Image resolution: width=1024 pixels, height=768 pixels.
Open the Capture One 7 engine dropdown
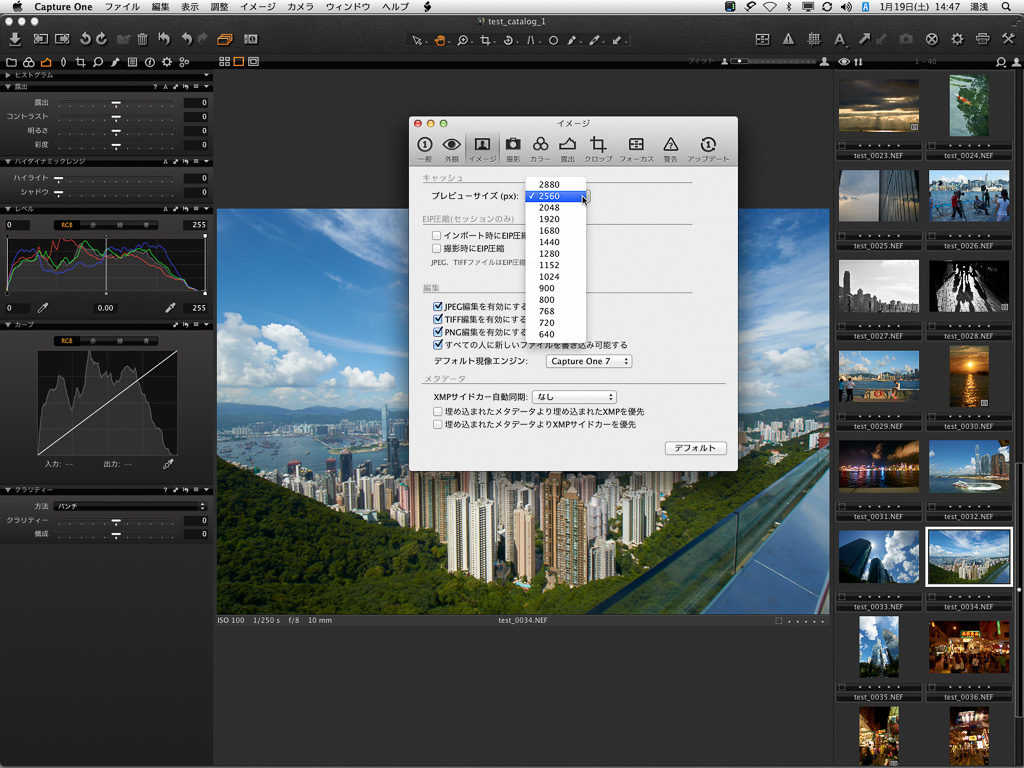click(x=589, y=361)
